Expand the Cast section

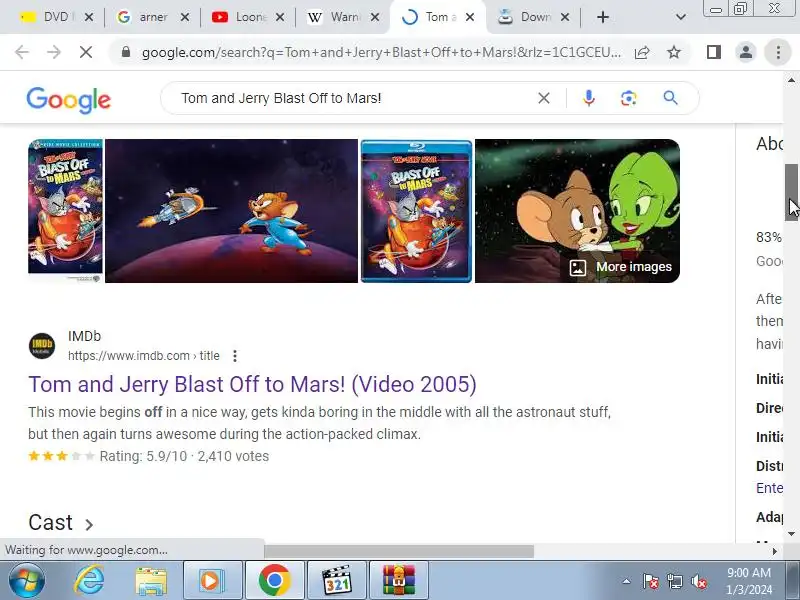click(x=61, y=522)
